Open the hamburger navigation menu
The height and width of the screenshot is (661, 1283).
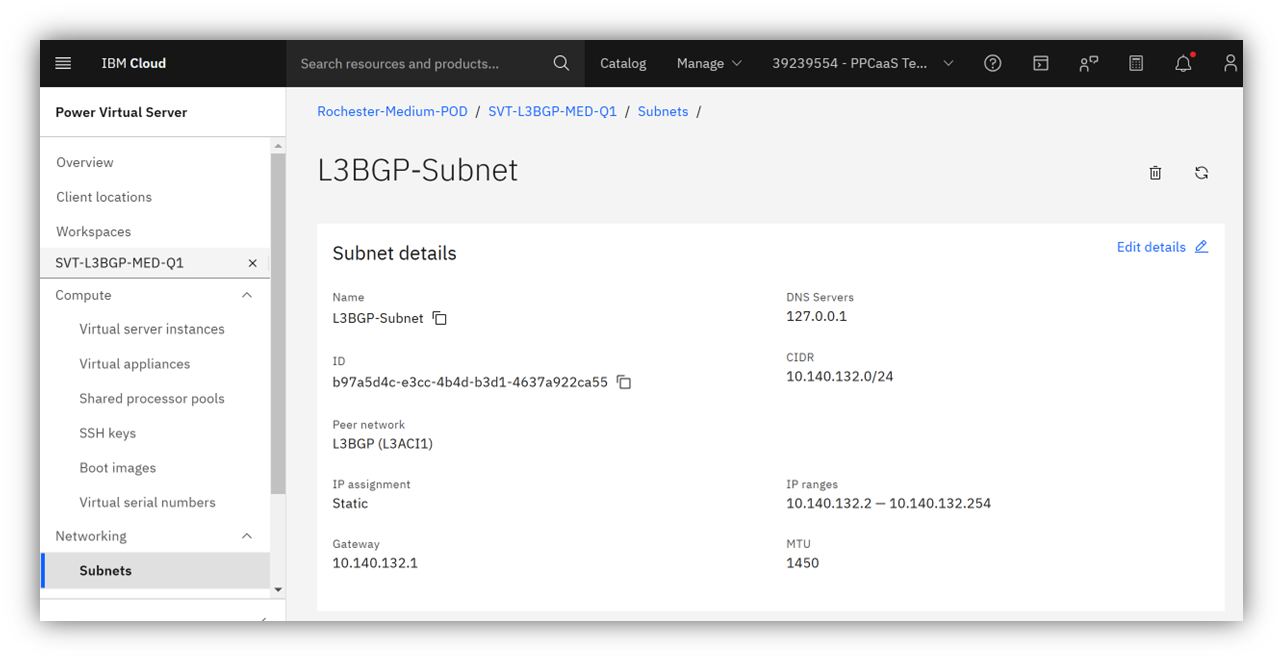point(63,63)
